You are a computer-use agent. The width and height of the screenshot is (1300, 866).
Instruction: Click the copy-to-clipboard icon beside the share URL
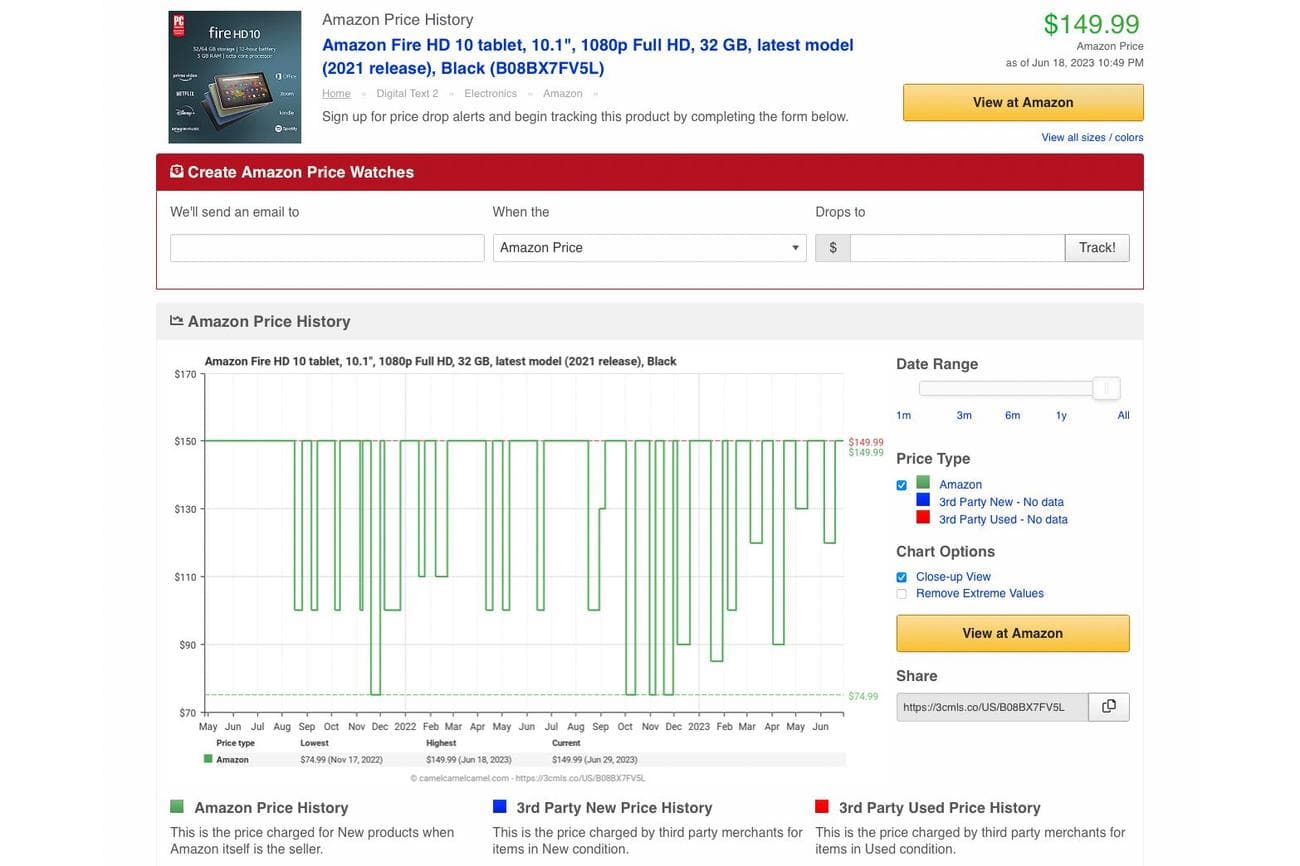[x=1108, y=706]
